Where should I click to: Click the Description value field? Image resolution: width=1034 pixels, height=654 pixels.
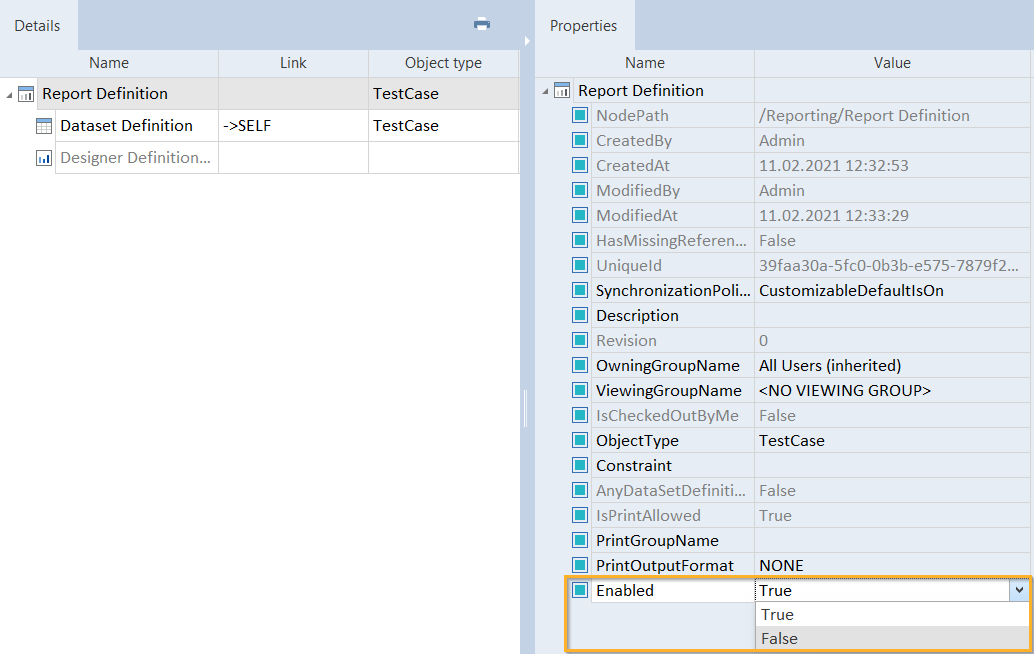(x=890, y=316)
